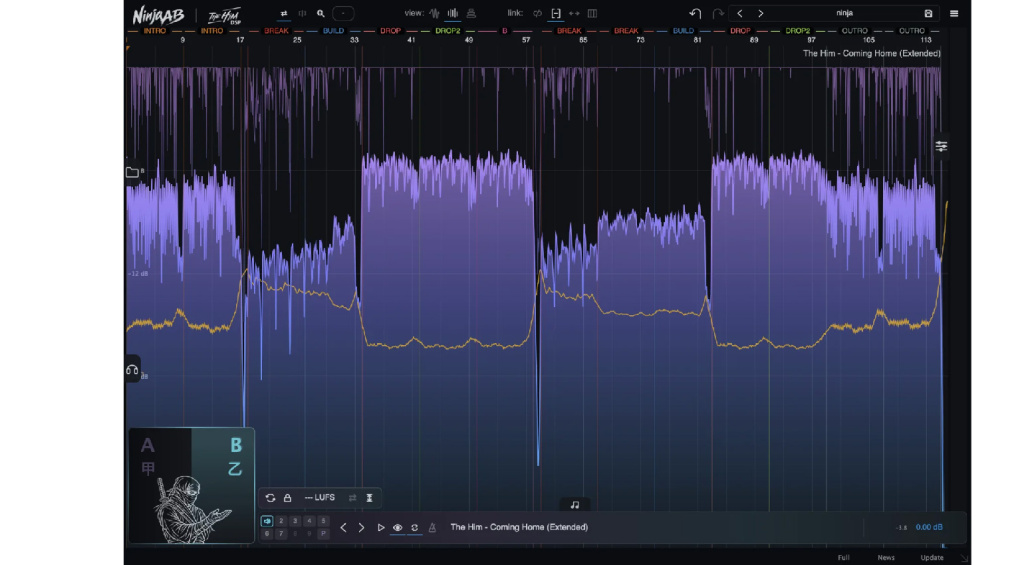This screenshot has height=565, width=1024.
Task: Click track name in bottom transport bar
Action: pos(519,527)
